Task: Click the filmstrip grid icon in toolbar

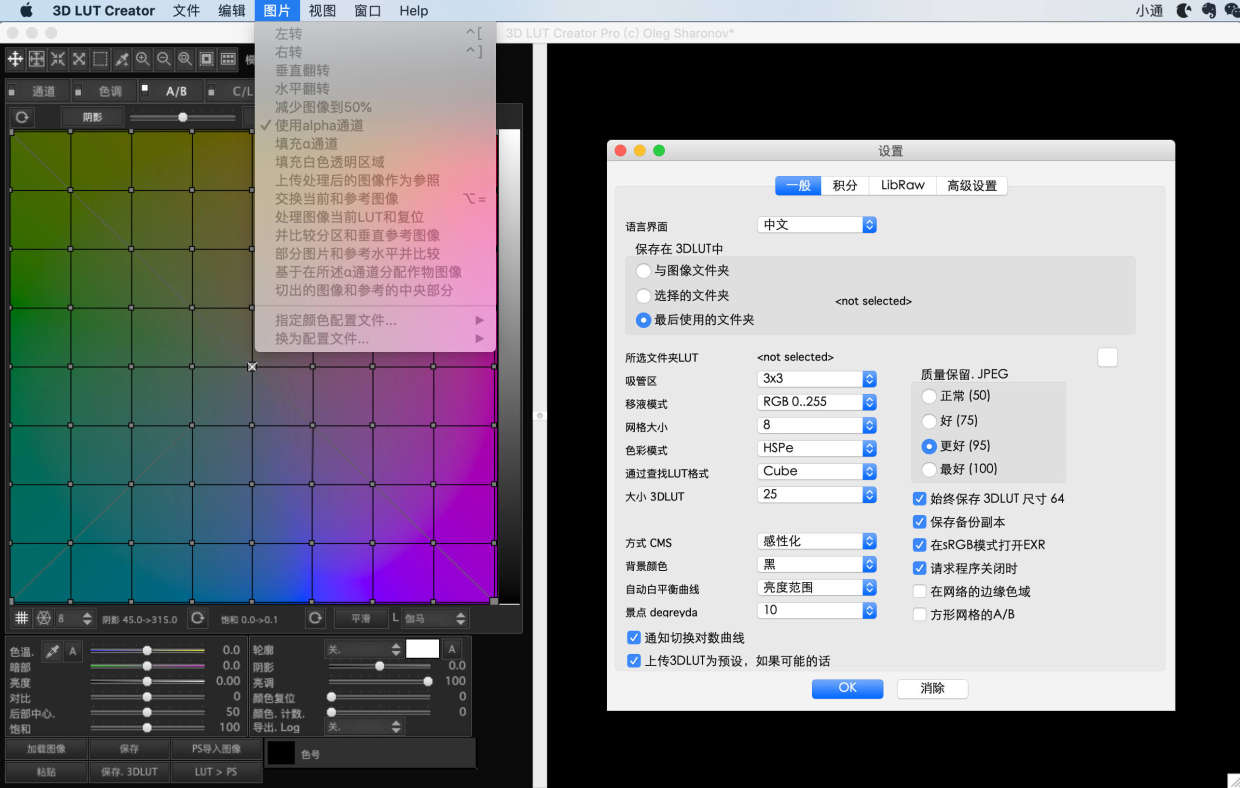Action: 228,59
